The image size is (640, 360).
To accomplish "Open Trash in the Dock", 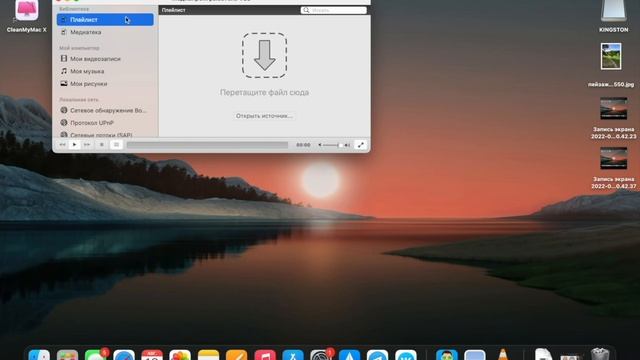I will (x=600, y=353).
